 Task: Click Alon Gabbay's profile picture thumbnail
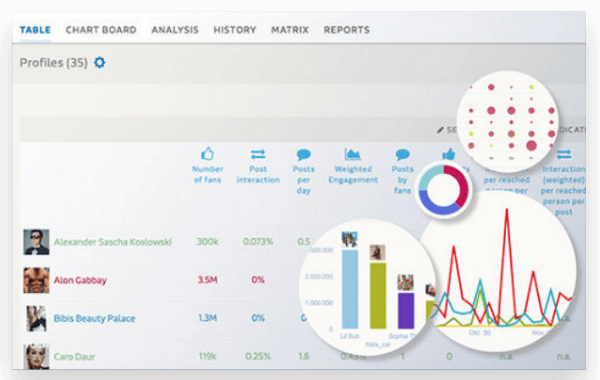(x=36, y=280)
